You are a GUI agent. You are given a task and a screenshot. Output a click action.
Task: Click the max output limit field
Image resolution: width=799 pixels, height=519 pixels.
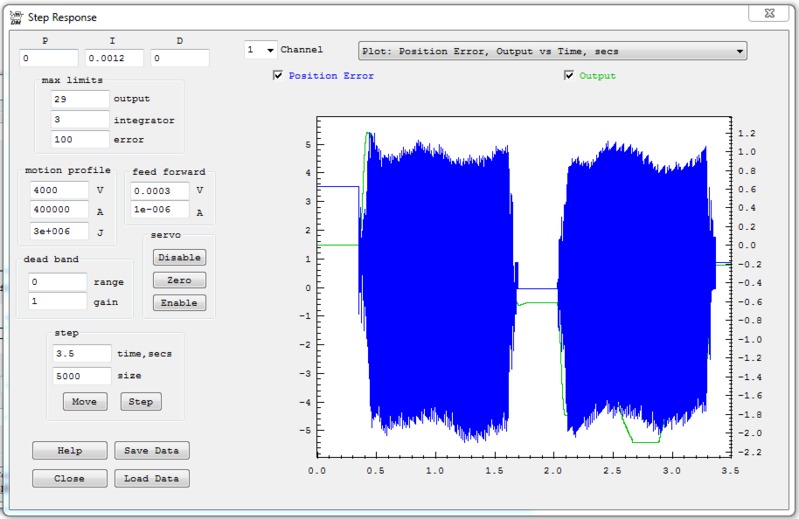click(x=79, y=99)
